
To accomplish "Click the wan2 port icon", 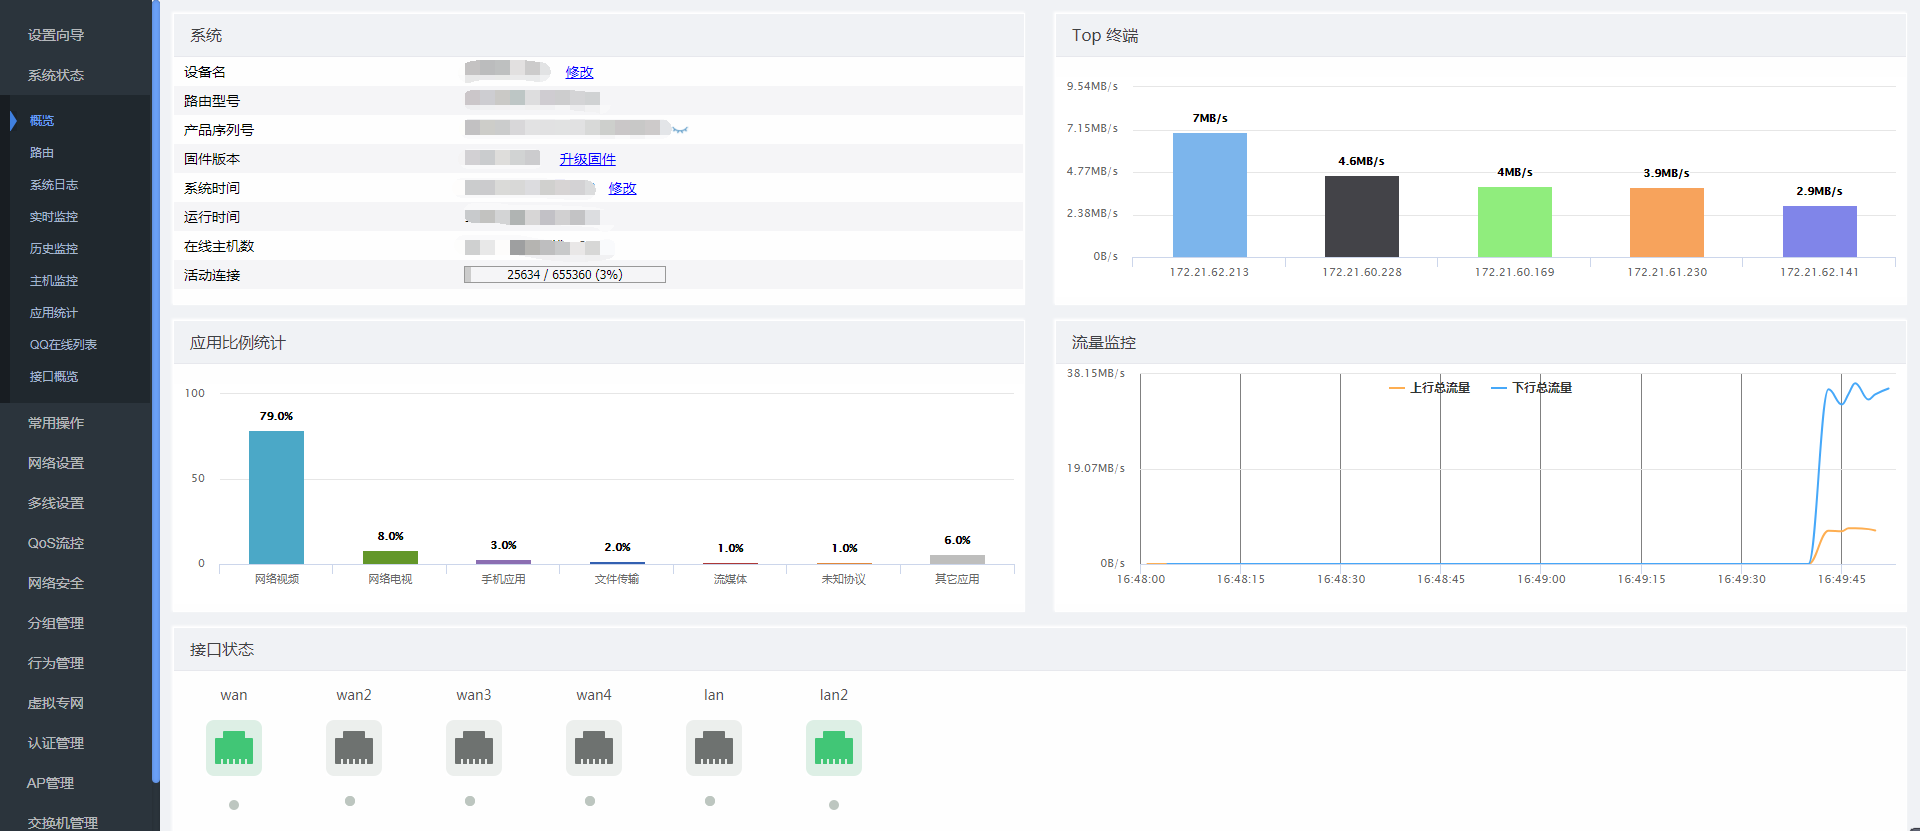I will tap(354, 748).
